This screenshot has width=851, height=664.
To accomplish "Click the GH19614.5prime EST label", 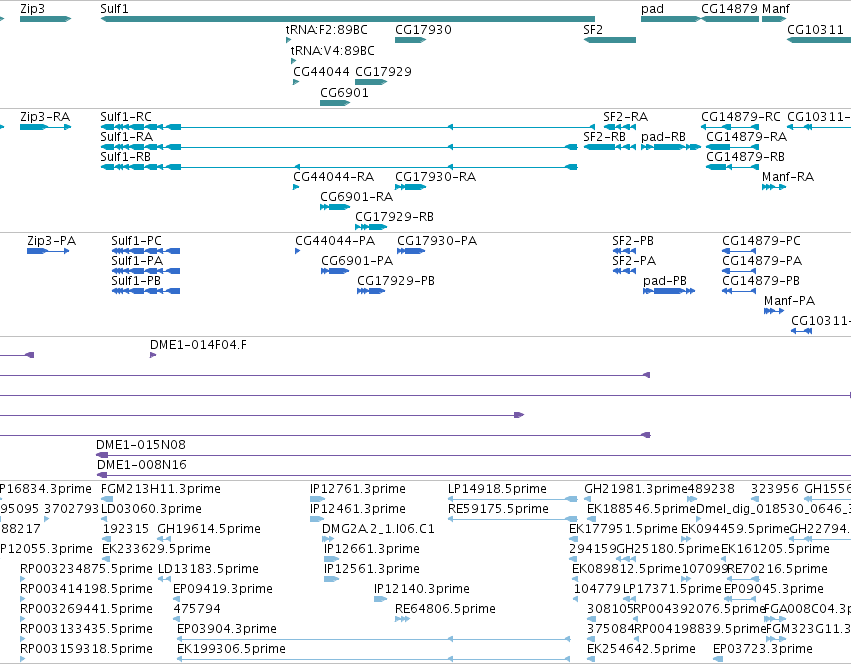I will coord(209,529).
